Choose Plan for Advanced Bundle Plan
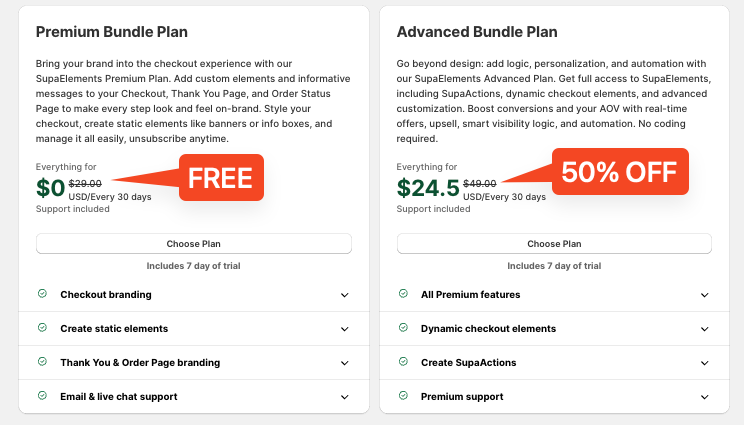 click(554, 244)
